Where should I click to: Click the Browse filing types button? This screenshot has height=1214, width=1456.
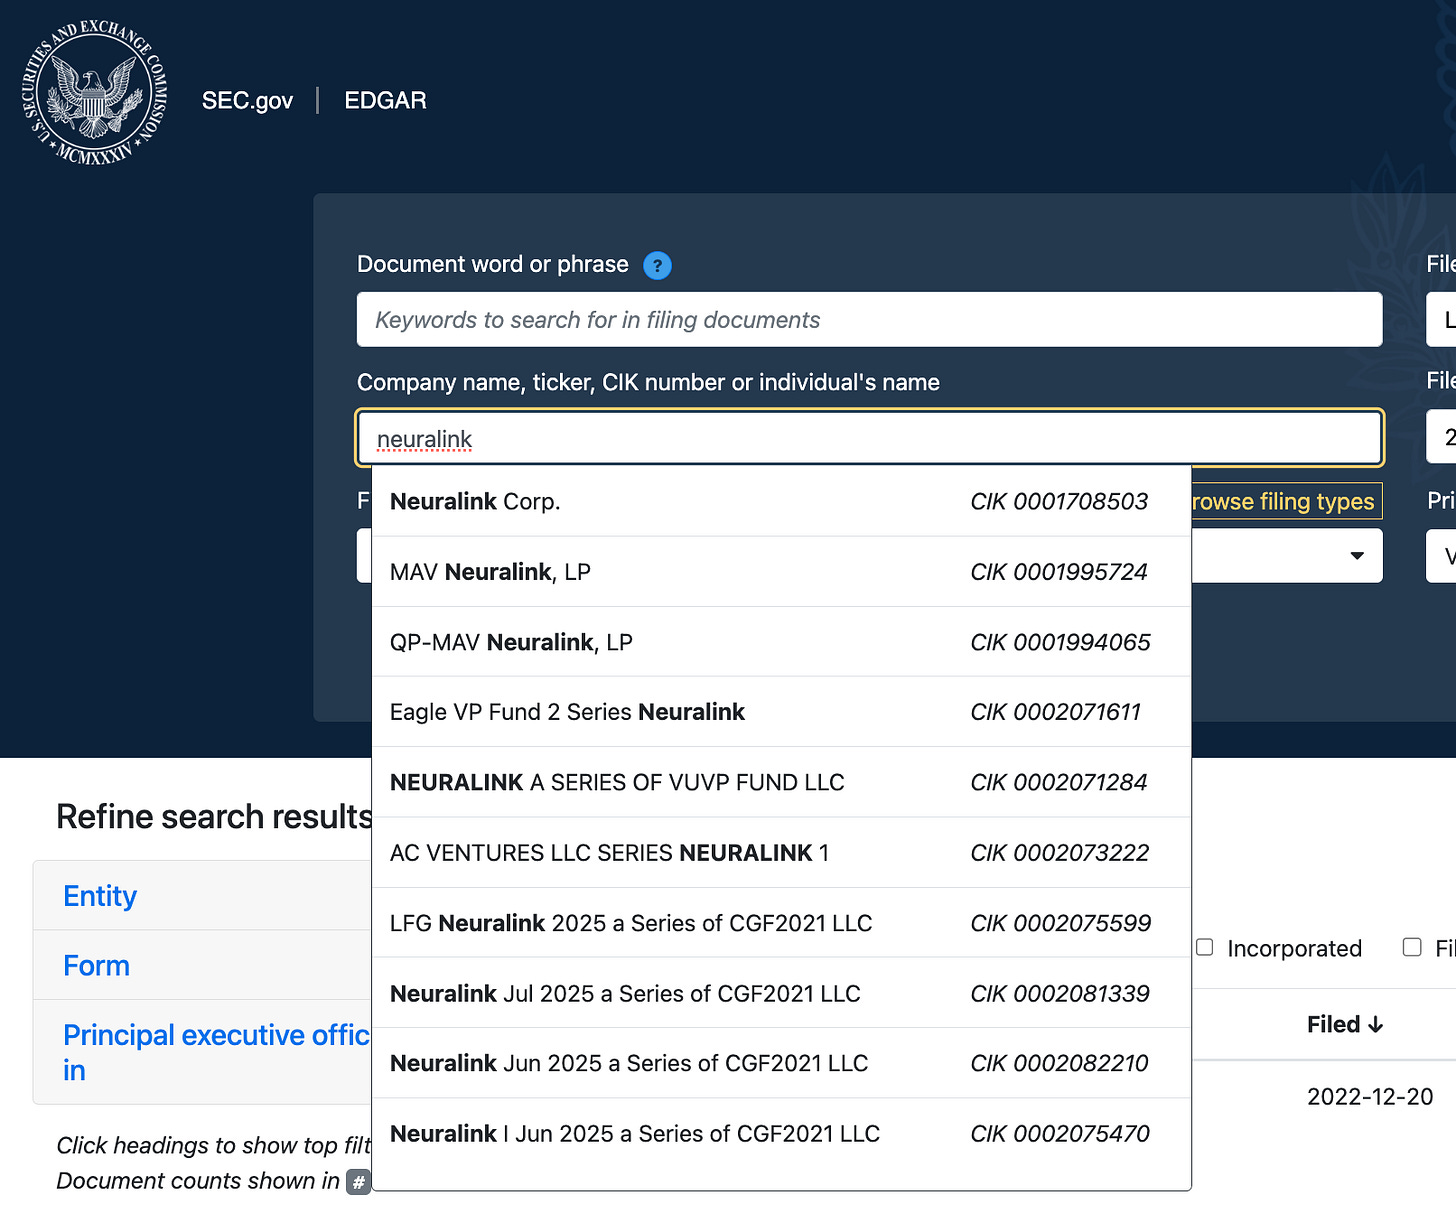click(1286, 501)
